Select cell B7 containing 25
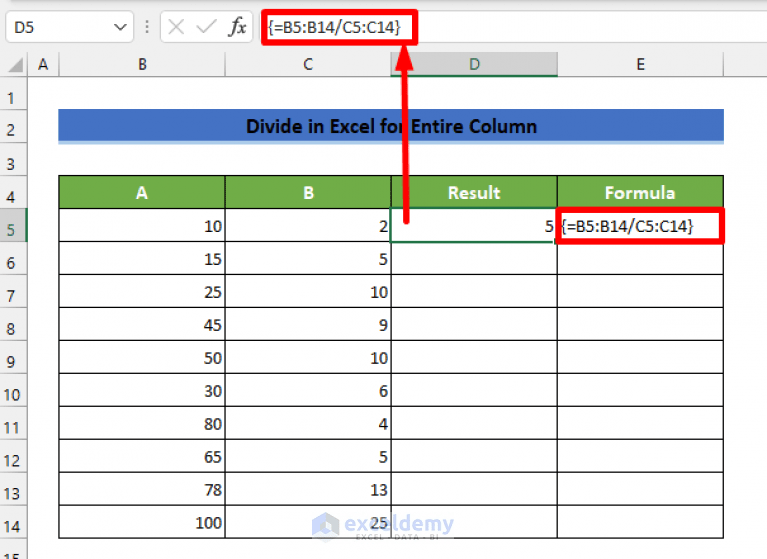This screenshot has width=767, height=559. (142, 291)
